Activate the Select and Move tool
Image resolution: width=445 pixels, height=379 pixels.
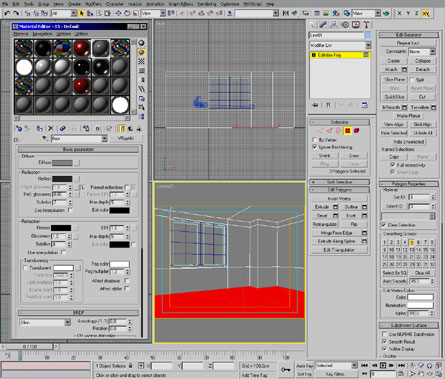tap(118, 13)
